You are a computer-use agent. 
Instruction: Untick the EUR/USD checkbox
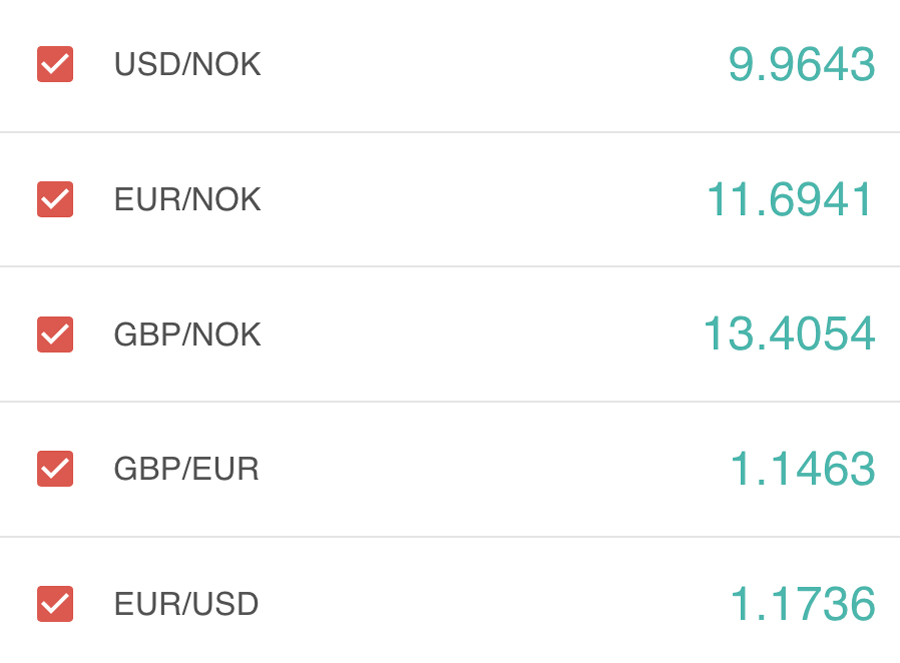(x=55, y=603)
